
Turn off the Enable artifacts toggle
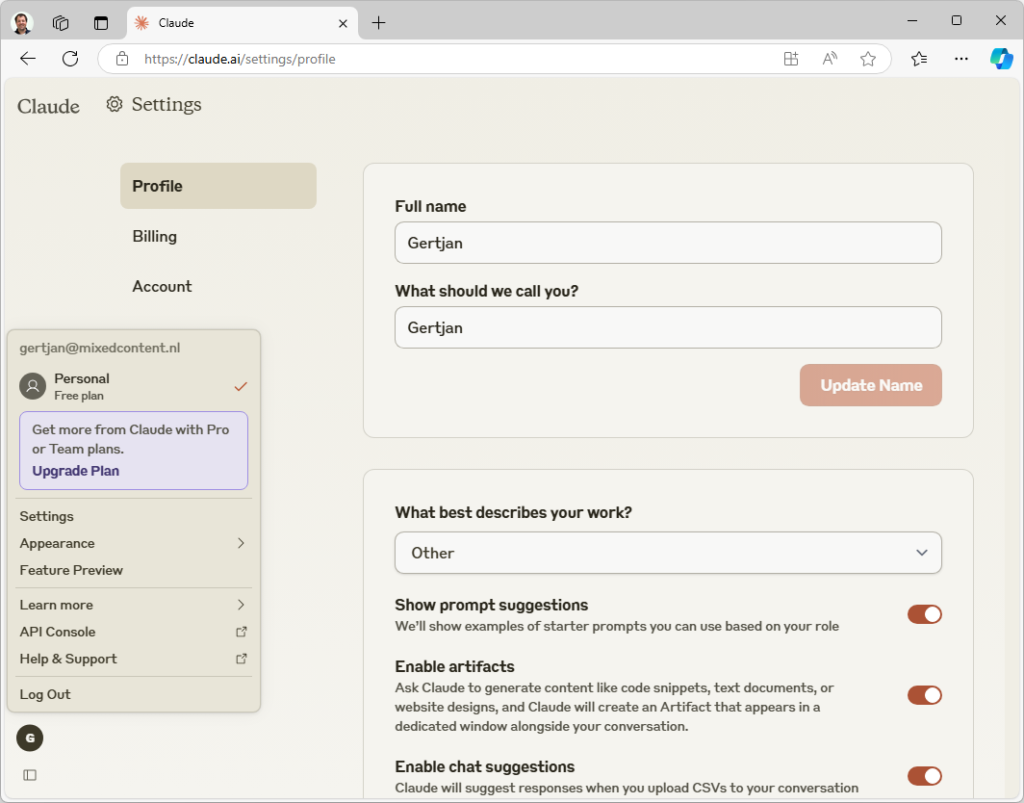[924, 695]
